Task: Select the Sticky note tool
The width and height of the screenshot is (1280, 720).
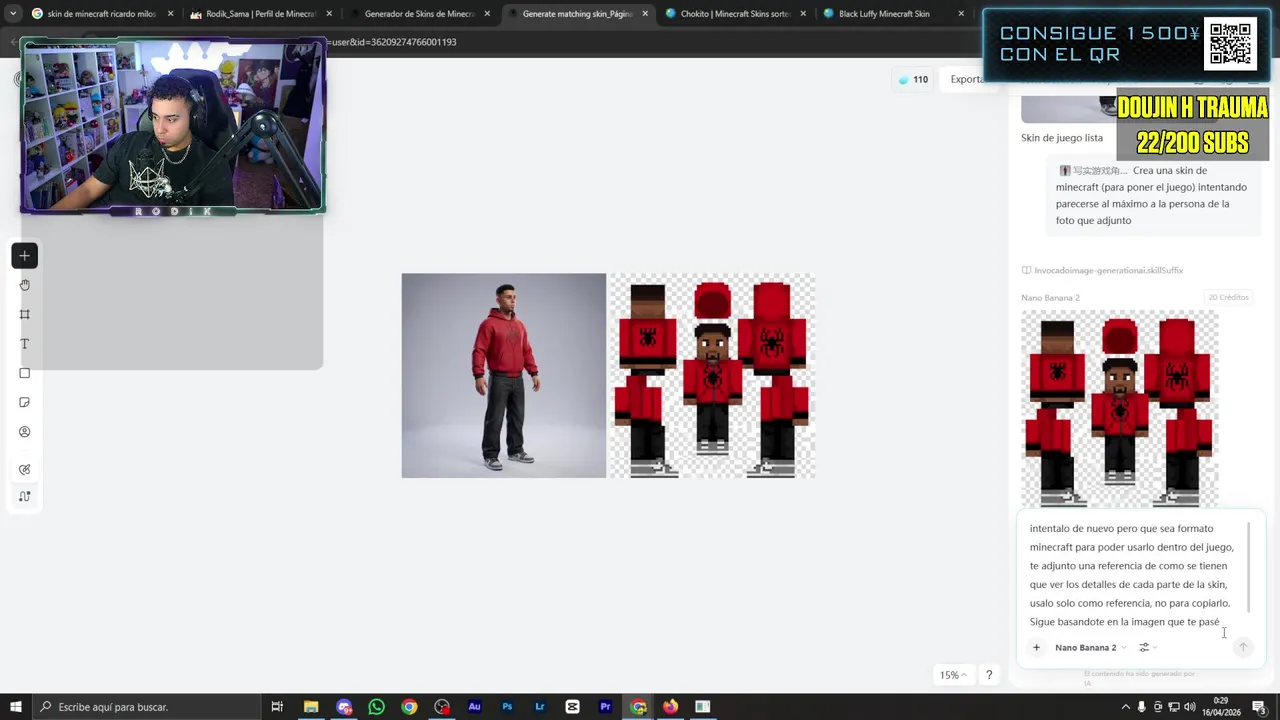Action: coord(25,402)
